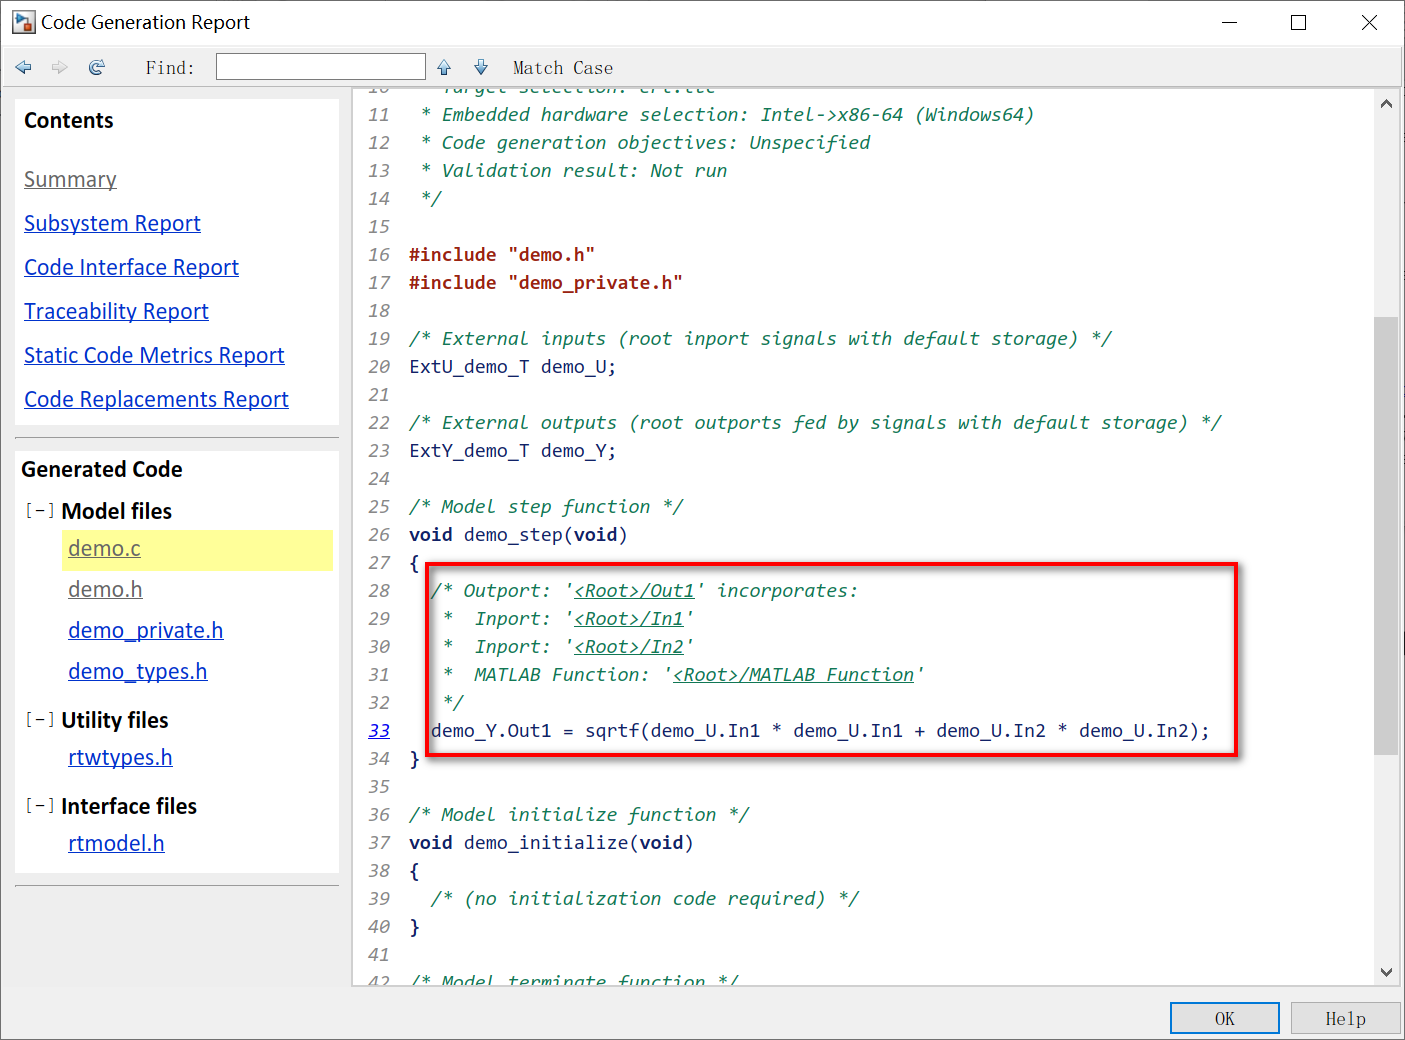This screenshot has height=1040, width=1405.
Task: Click the "Model step function" comment
Action: coord(546,507)
